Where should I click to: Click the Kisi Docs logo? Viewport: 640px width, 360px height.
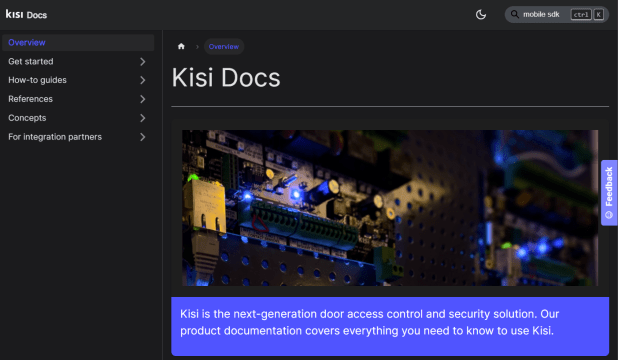(27, 15)
